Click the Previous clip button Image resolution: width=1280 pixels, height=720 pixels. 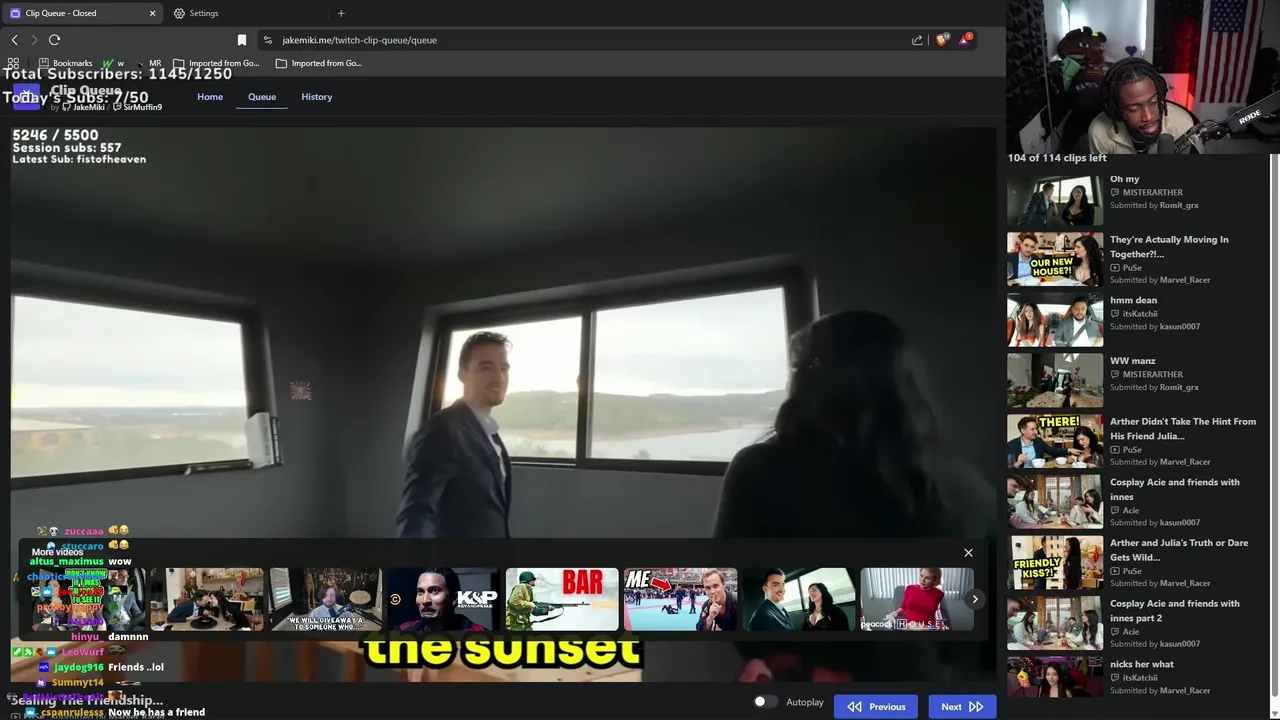click(x=876, y=706)
